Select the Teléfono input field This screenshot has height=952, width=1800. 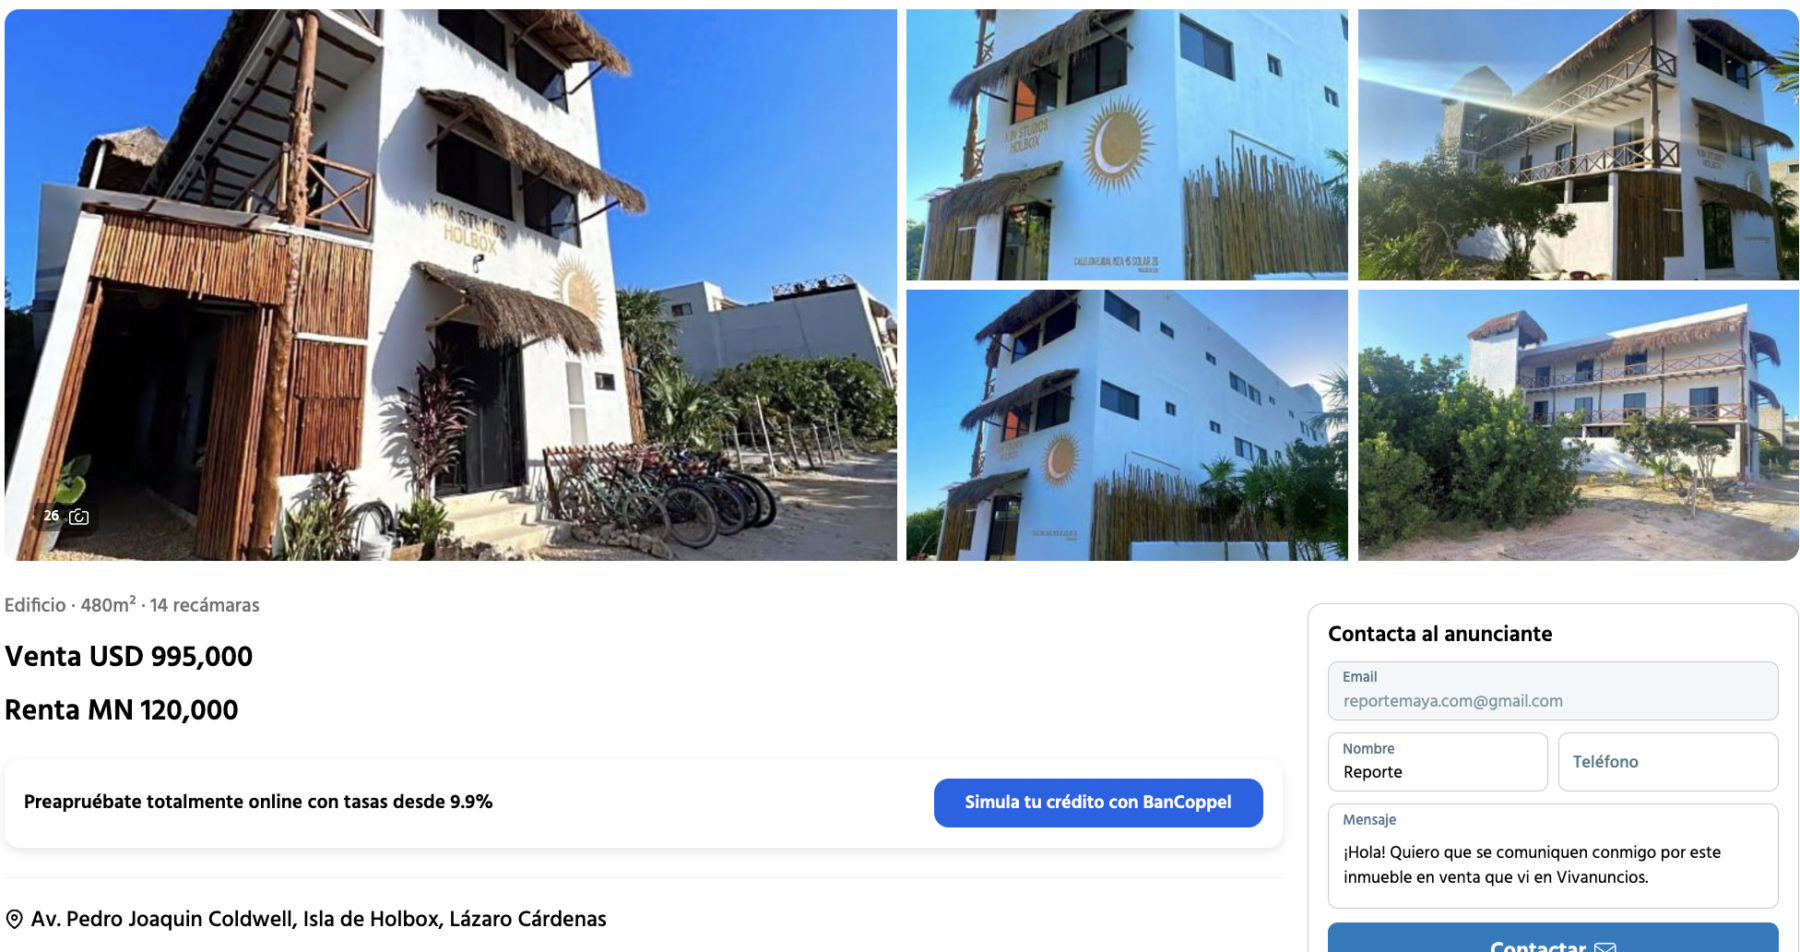[1668, 762]
